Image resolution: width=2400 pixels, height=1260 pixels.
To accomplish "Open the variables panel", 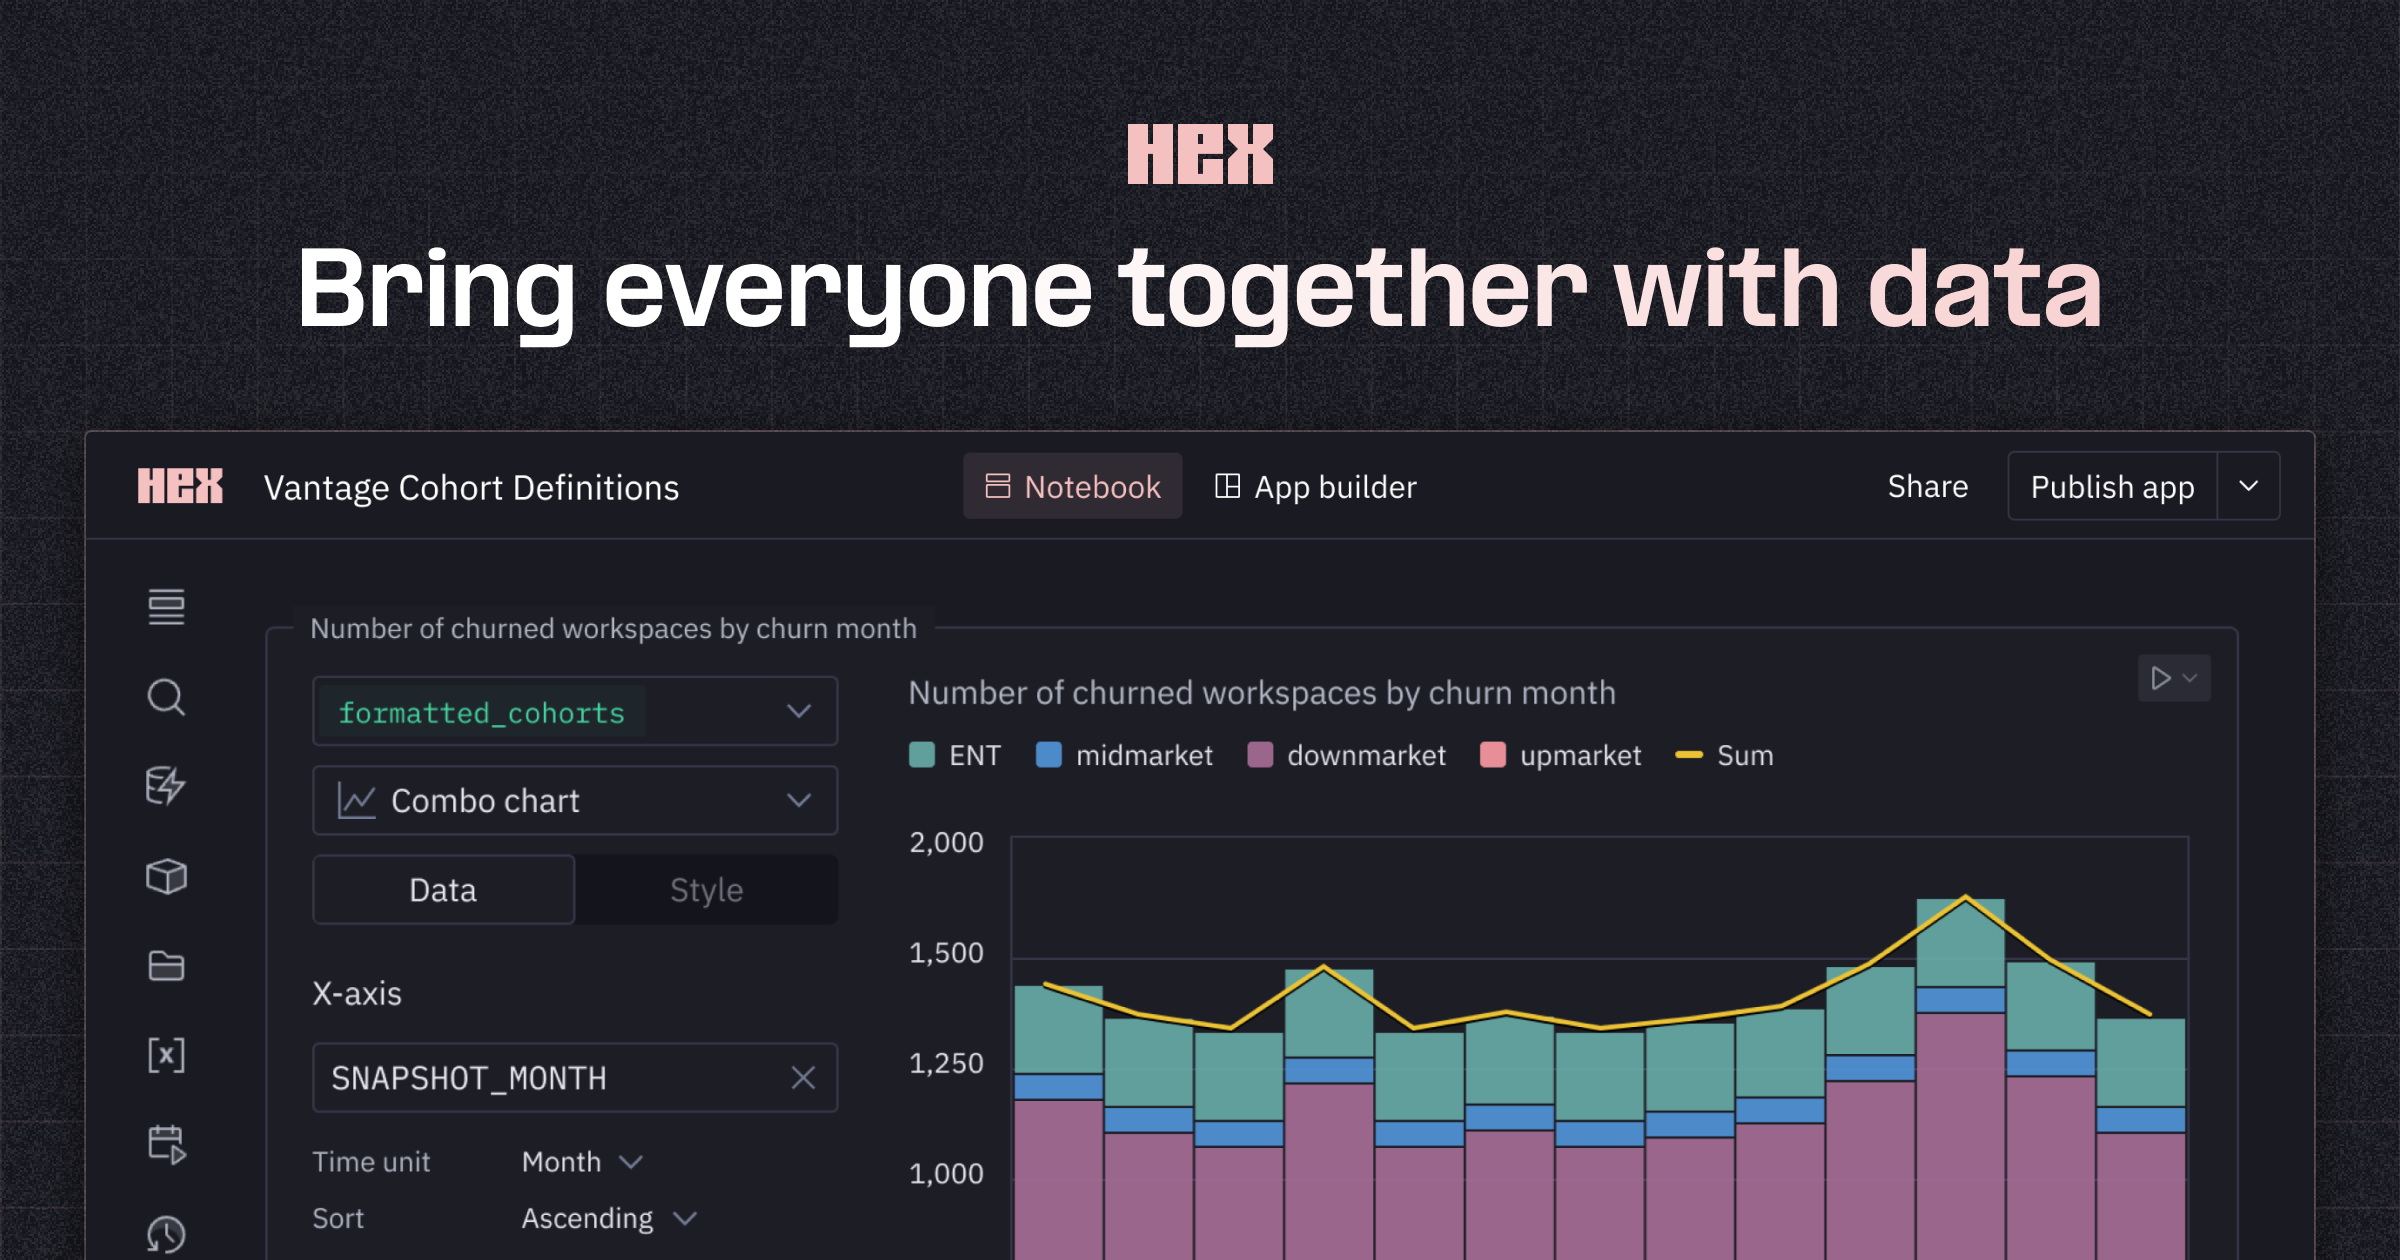I will click(x=166, y=1054).
